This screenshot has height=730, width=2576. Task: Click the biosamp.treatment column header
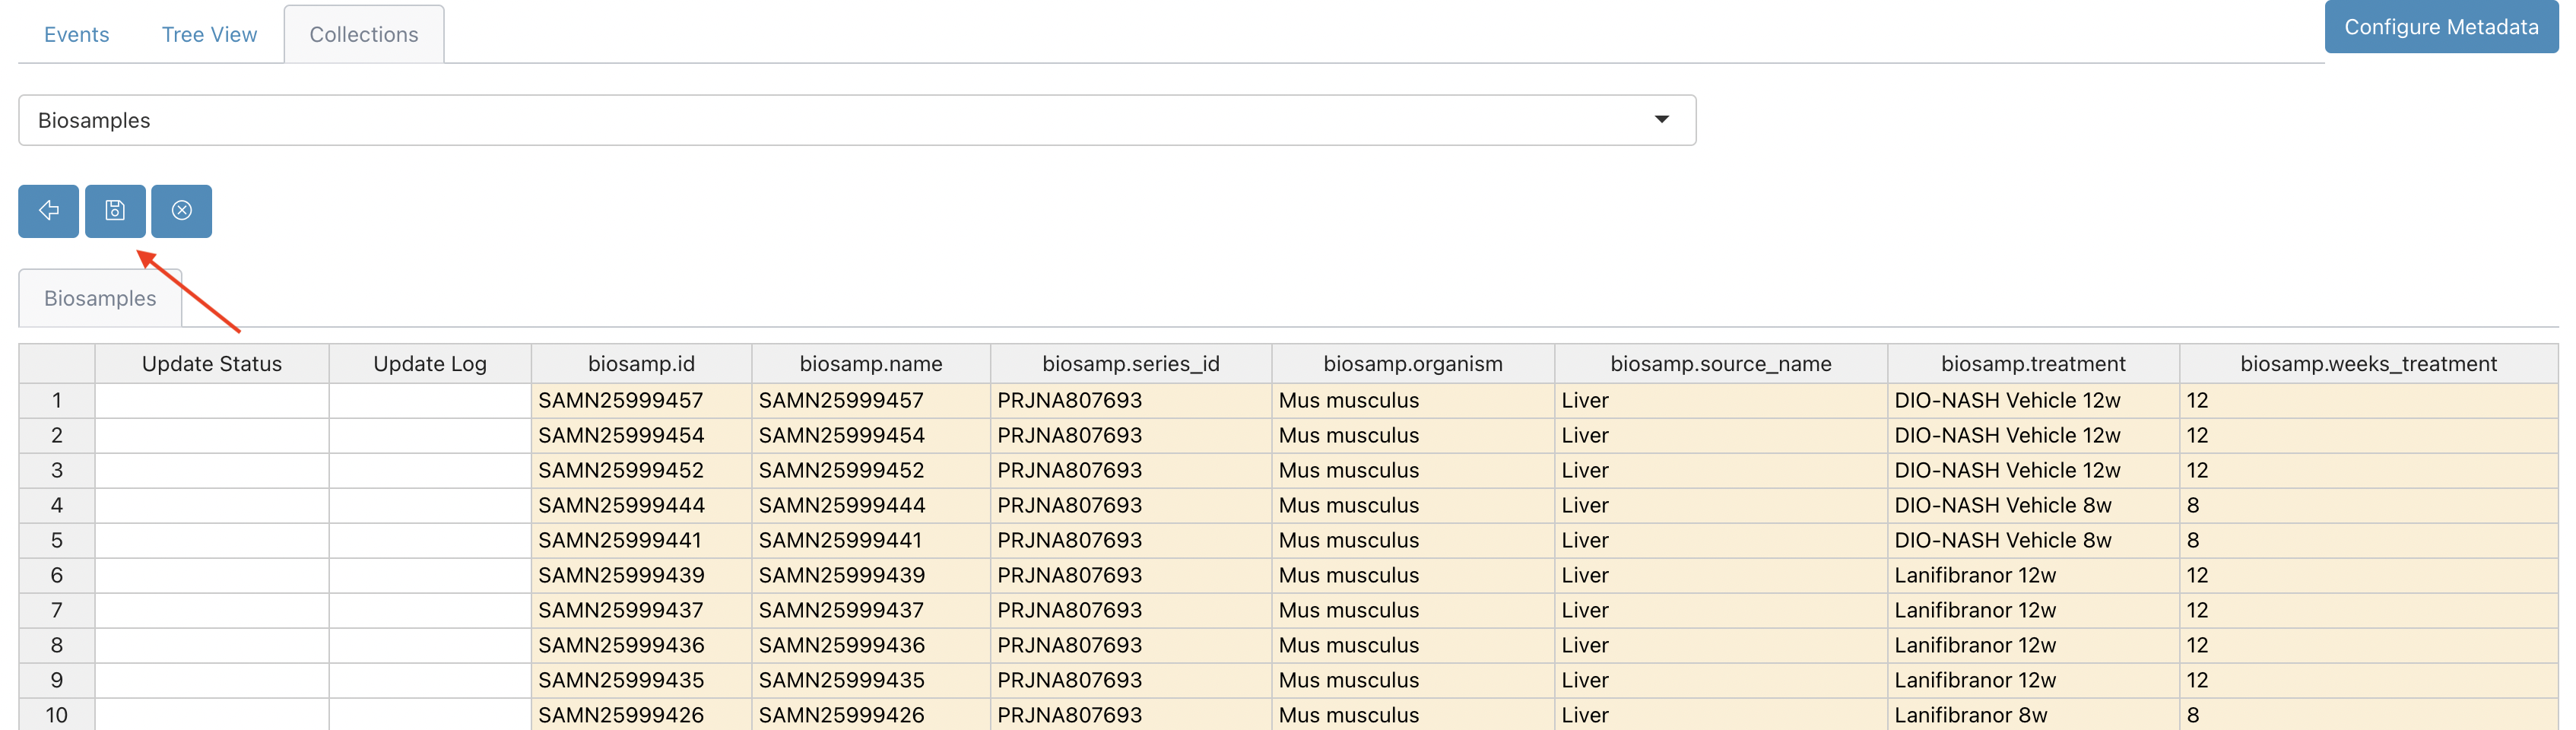pyautogui.click(x=2033, y=364)
